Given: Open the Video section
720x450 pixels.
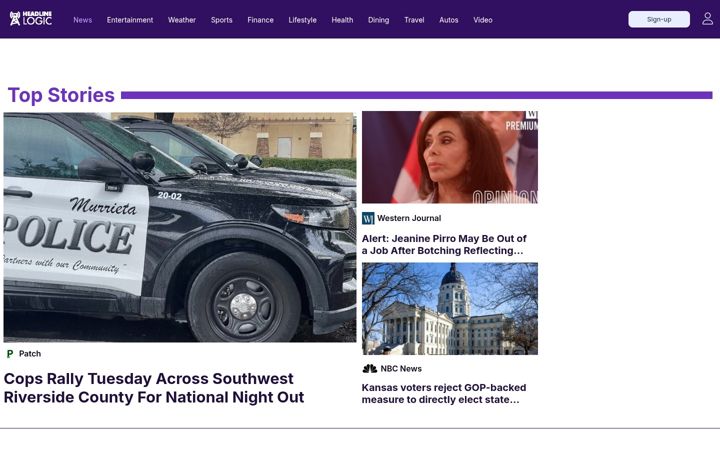Looking at the screenshot, I should tap(483, 20).
